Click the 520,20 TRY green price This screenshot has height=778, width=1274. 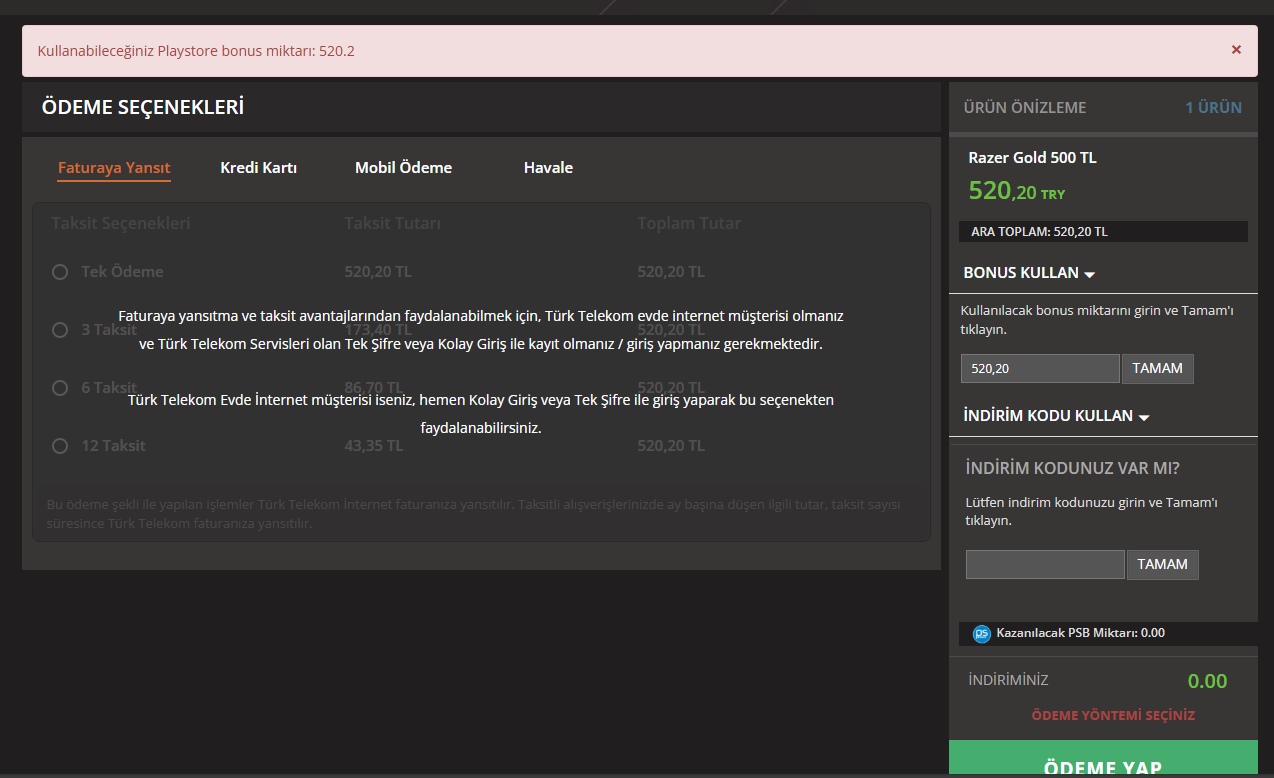click(x=1017, y=191)
